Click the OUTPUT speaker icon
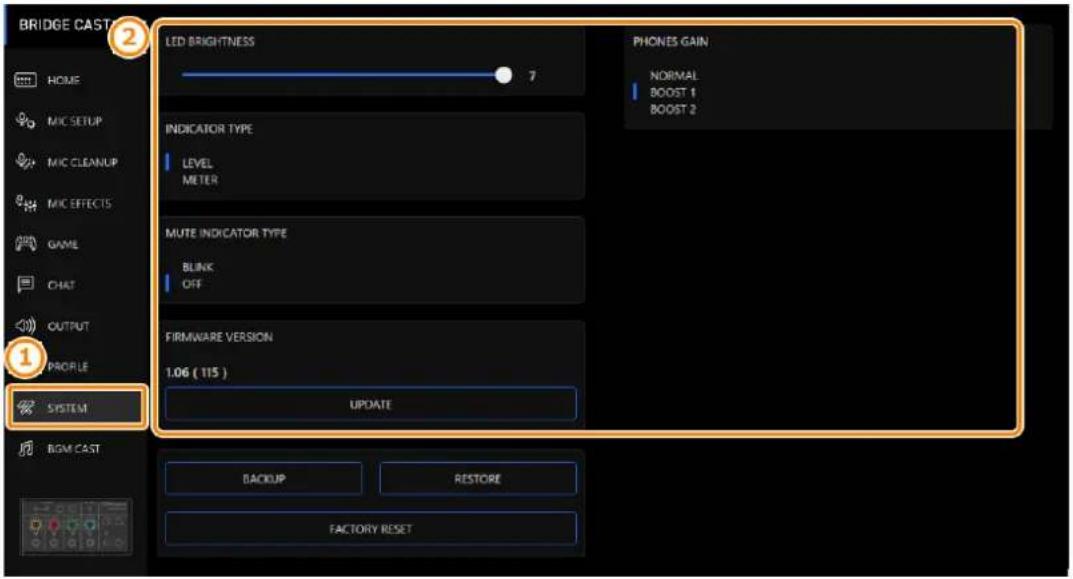 click(25, 326)
